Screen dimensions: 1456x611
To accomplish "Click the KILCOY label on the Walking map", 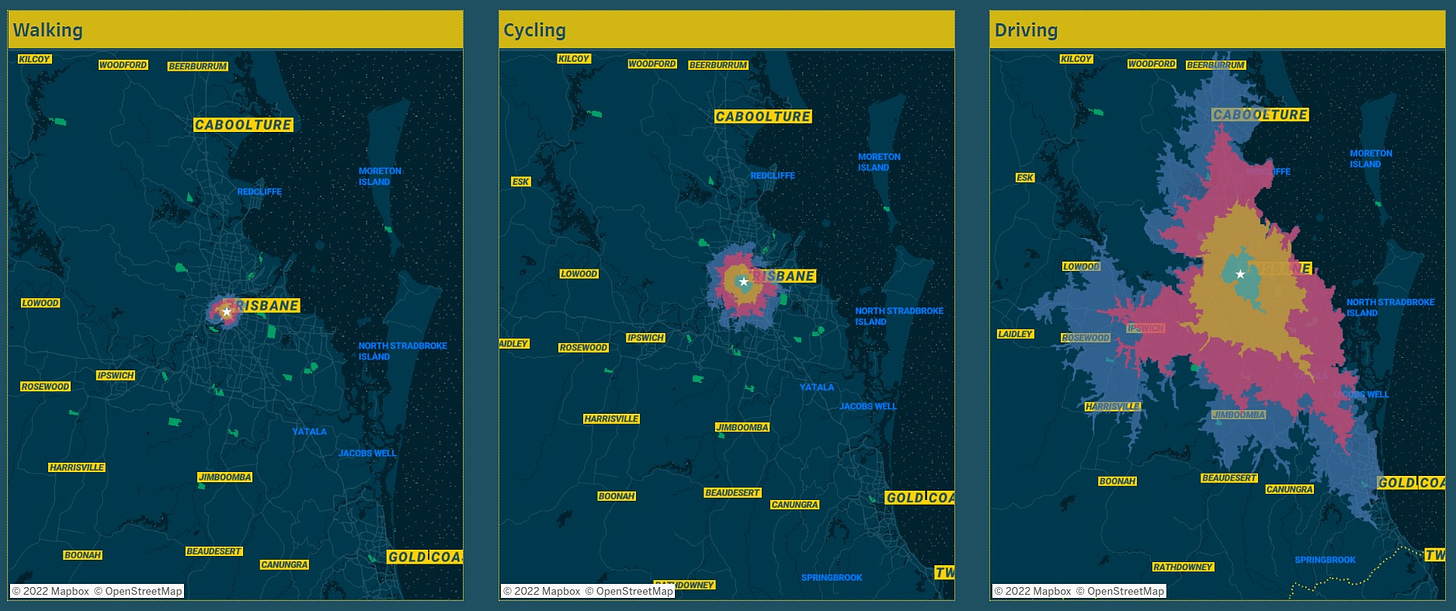I will point(33,58).
